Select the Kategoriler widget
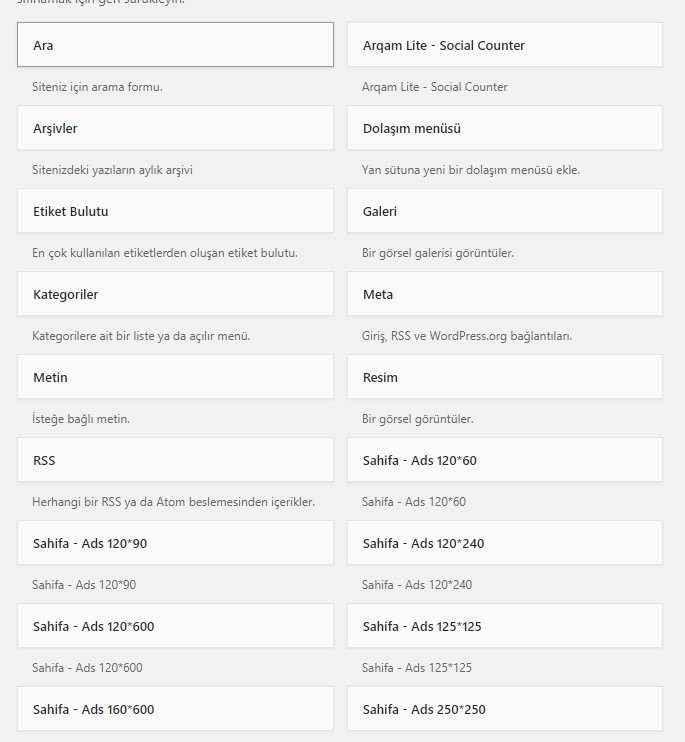Screen dimensions: 685x742 point(175,294)
